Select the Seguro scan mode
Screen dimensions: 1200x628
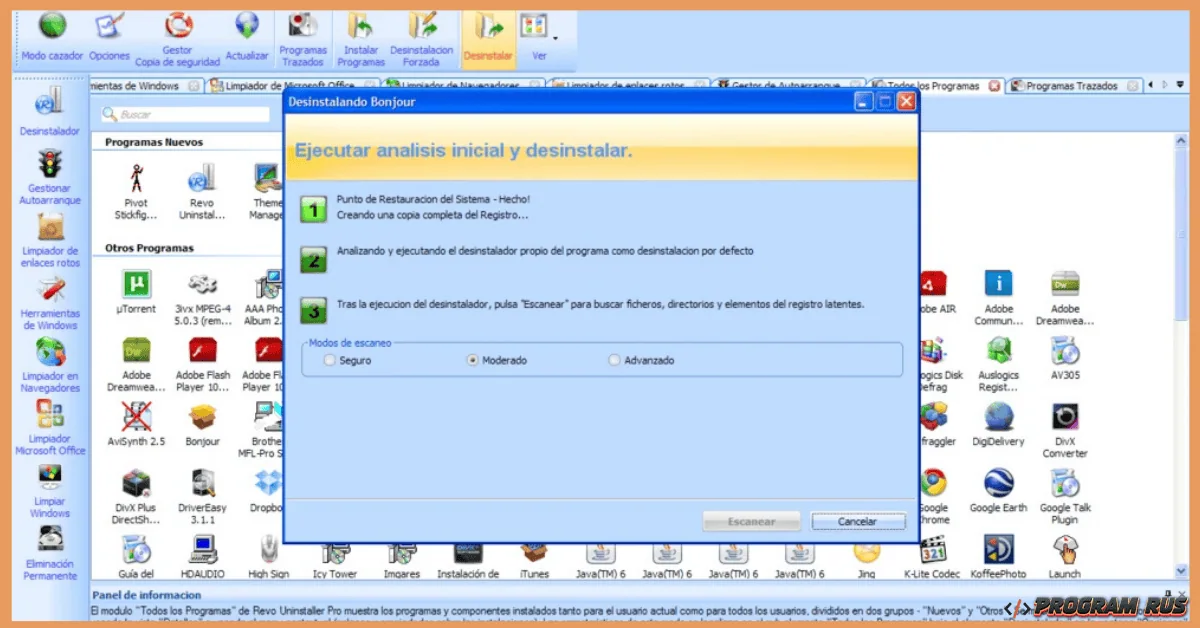point(330,360)
